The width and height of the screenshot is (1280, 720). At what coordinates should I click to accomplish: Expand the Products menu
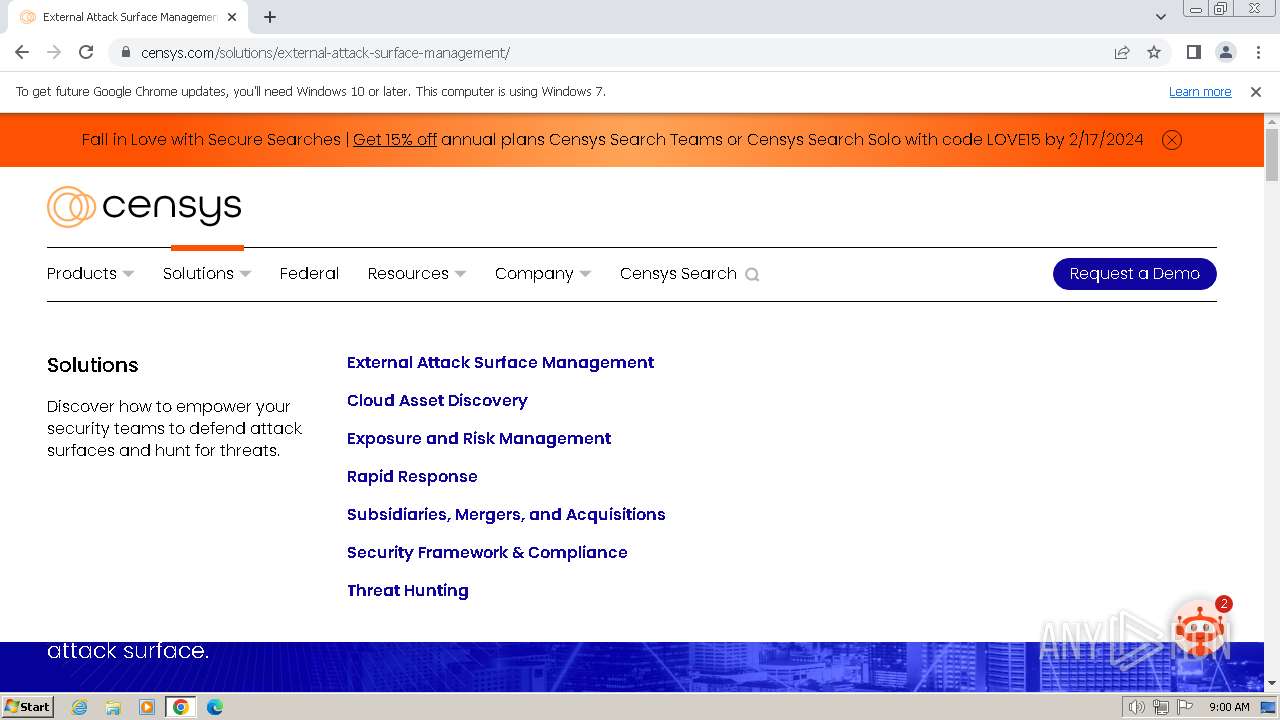90,274
